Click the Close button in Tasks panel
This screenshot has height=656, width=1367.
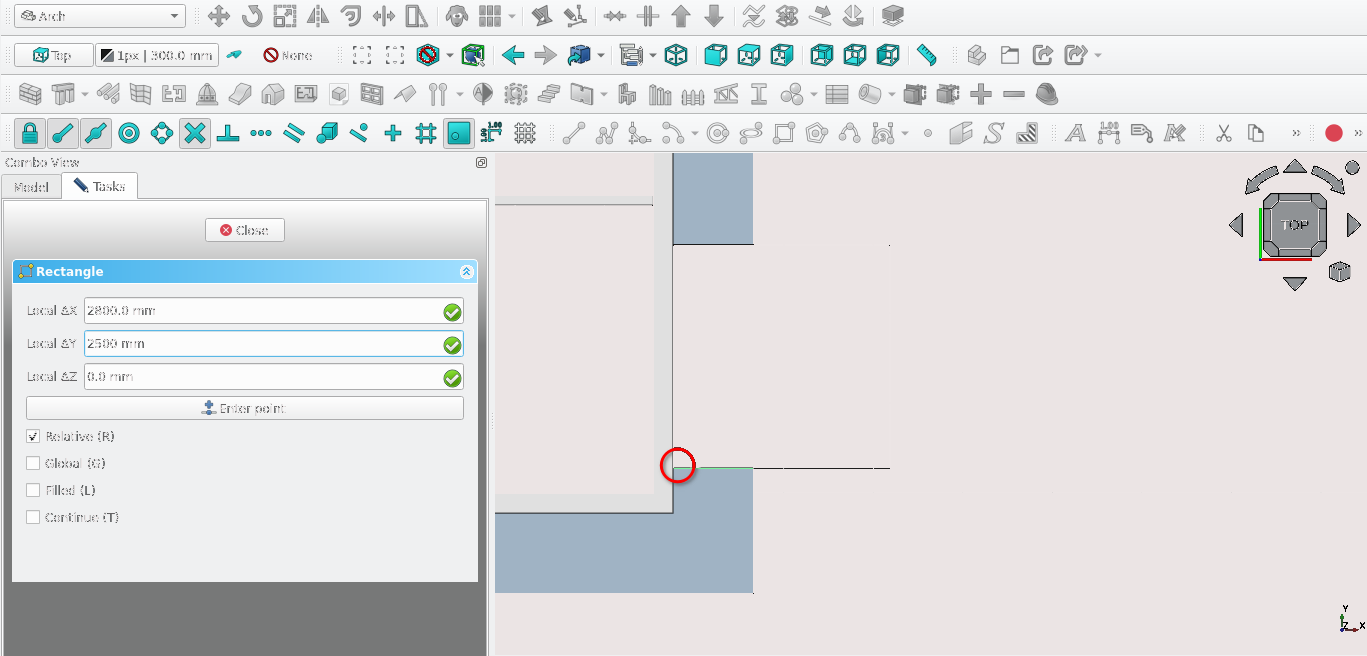(x=244, y=230)
